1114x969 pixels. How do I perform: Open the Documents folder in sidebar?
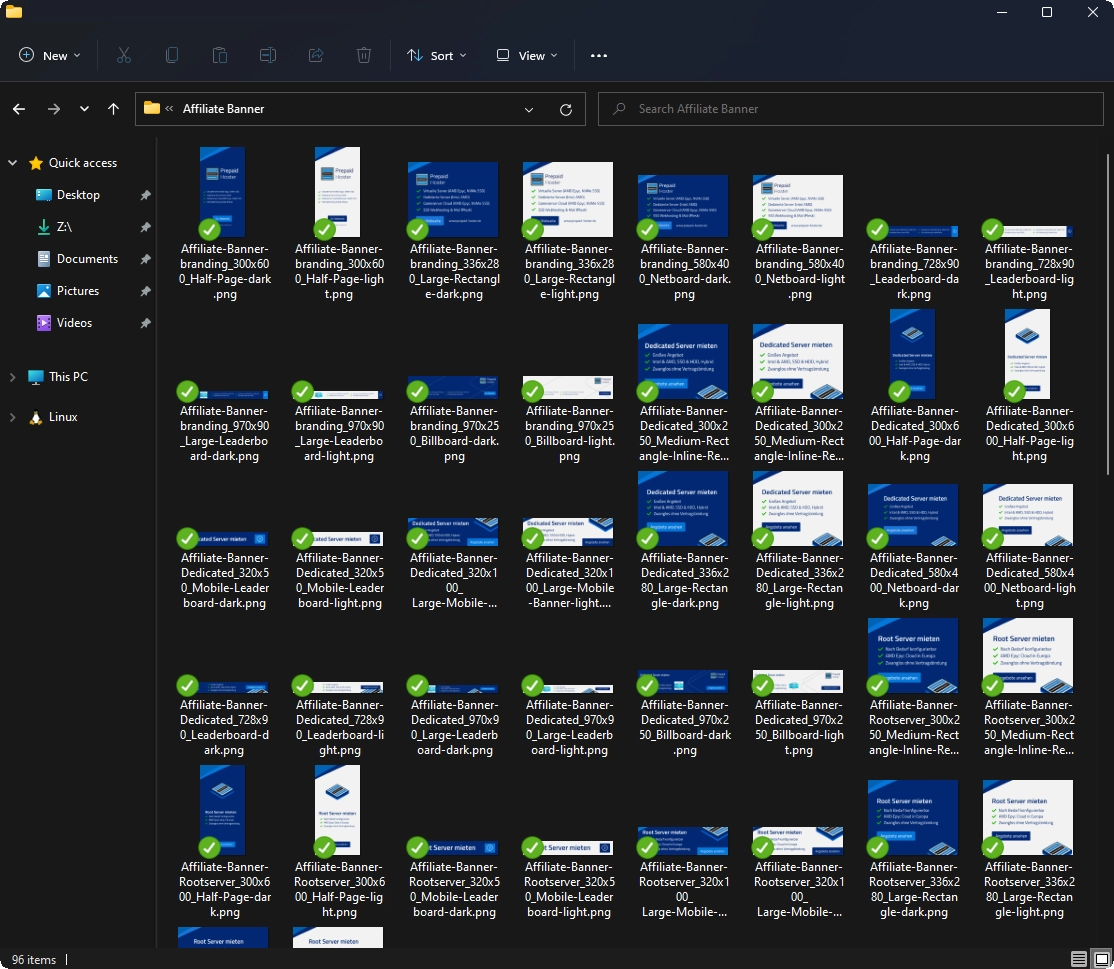pos(87,259)
